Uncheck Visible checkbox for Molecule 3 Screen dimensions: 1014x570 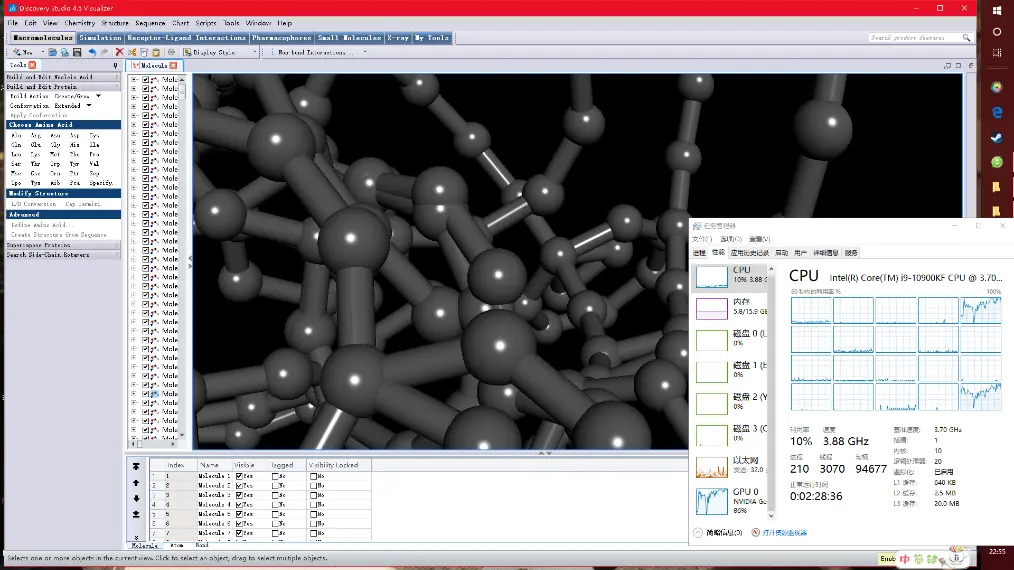click(239, 495)
